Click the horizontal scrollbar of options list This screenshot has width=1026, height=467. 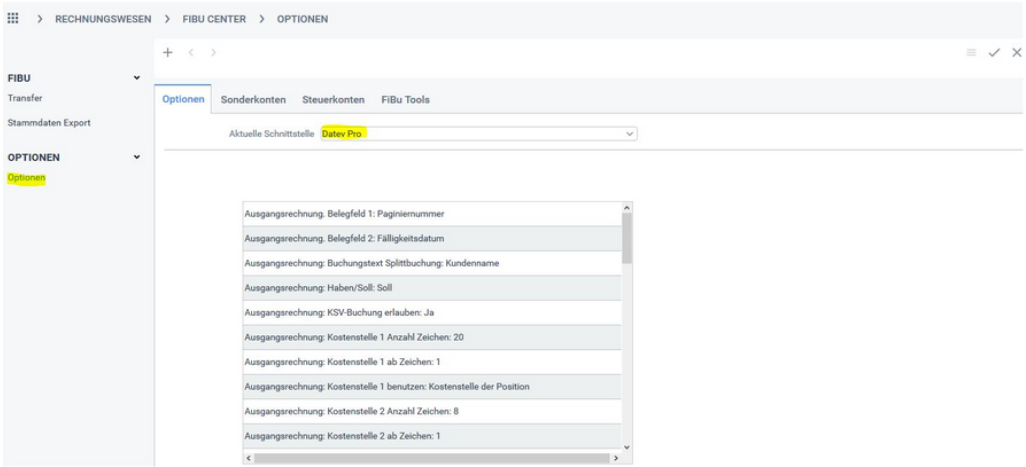point(430,458)
